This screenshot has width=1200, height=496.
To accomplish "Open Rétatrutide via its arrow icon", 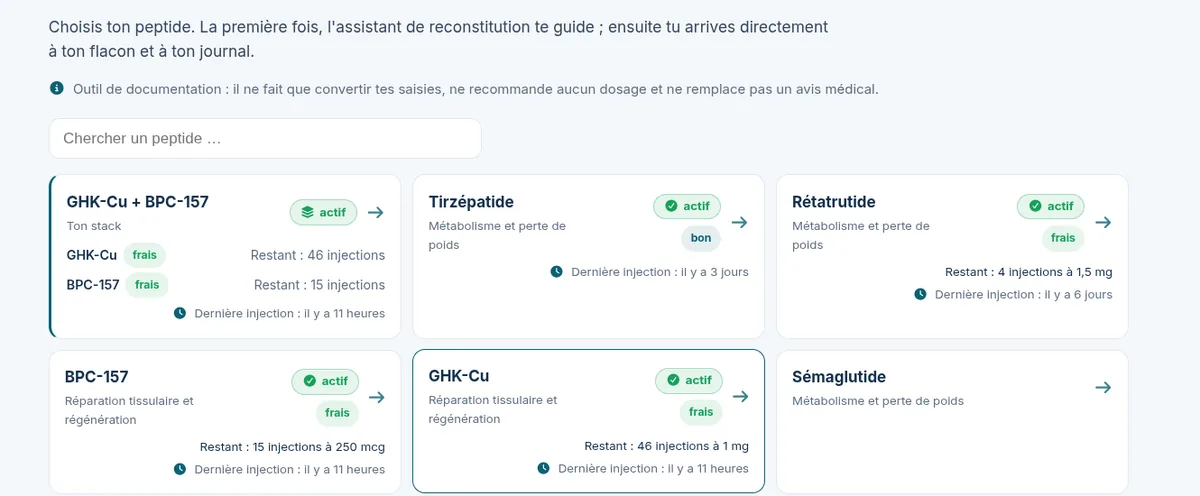I will (x=1103, y=222).
